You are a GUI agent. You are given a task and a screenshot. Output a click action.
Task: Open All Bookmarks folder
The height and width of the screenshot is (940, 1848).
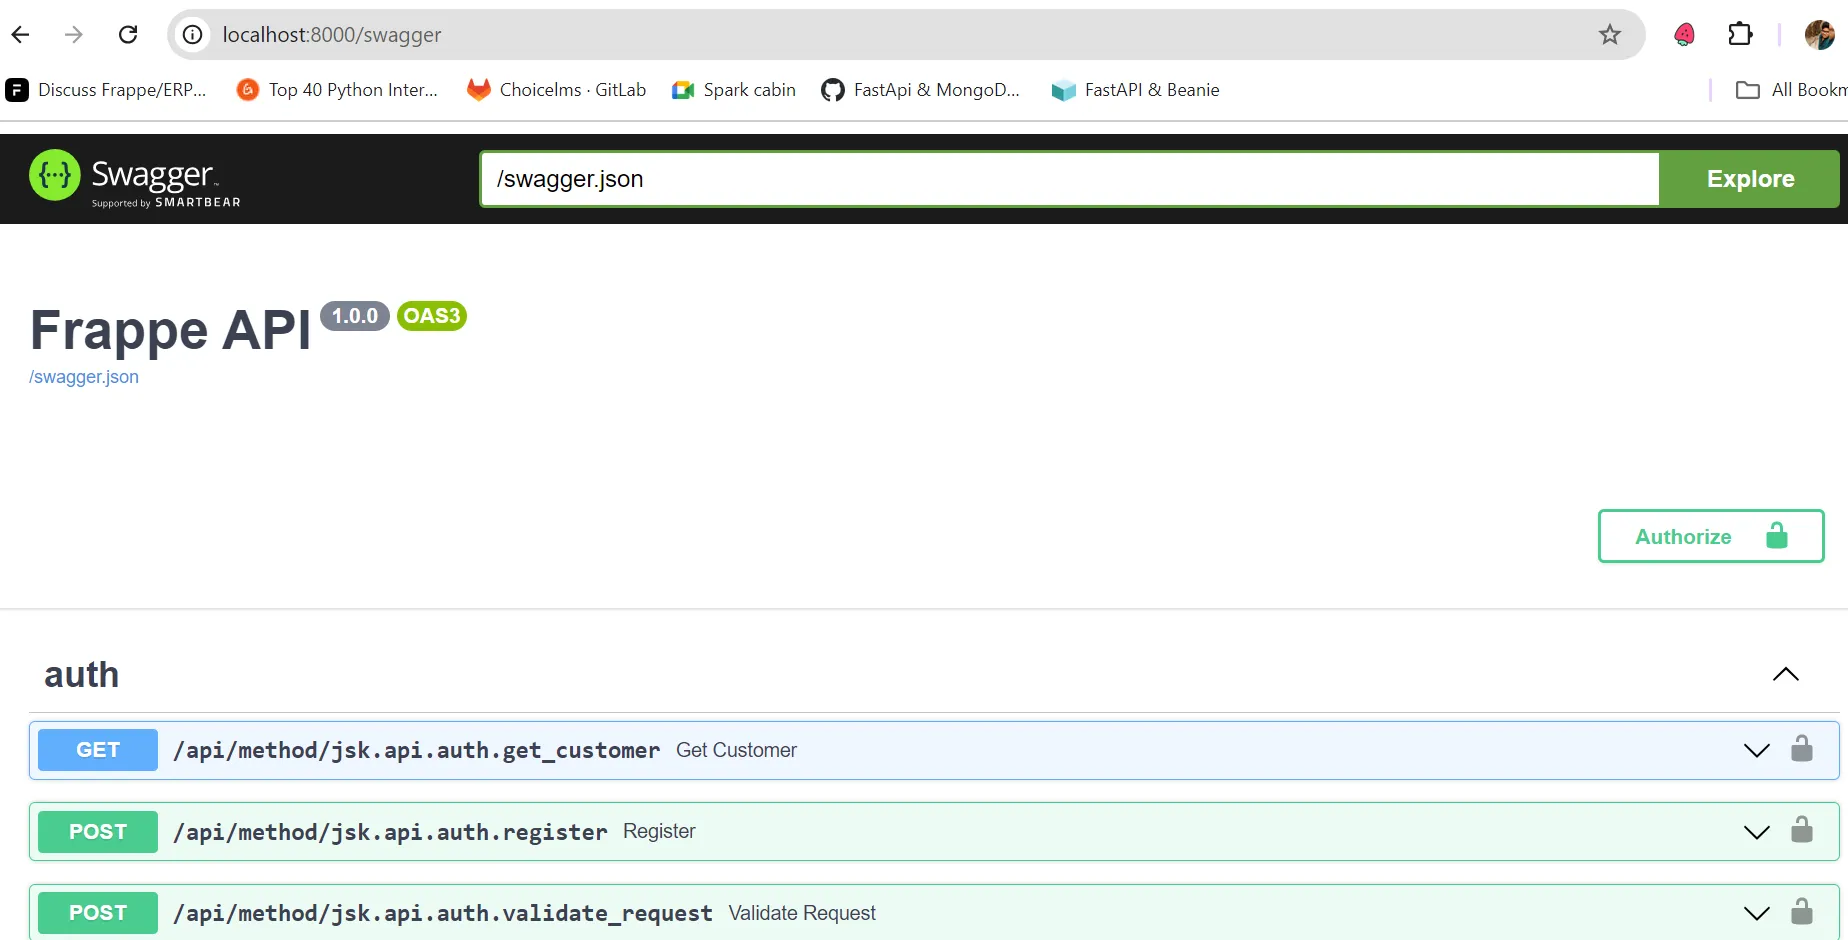click(x=1792, y=90)
